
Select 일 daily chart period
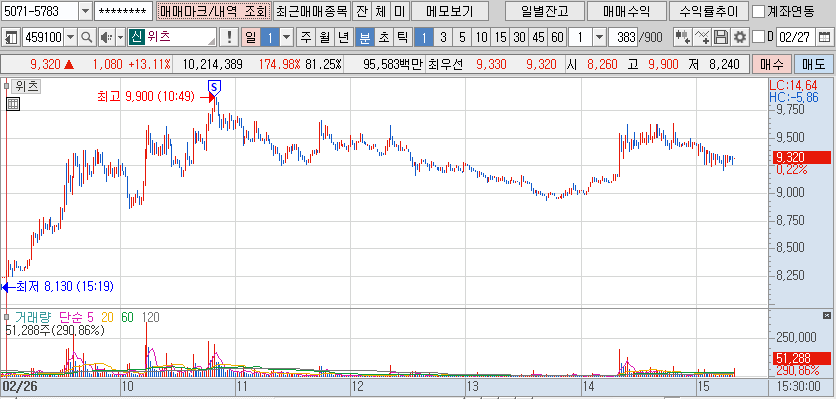point(251,37)
